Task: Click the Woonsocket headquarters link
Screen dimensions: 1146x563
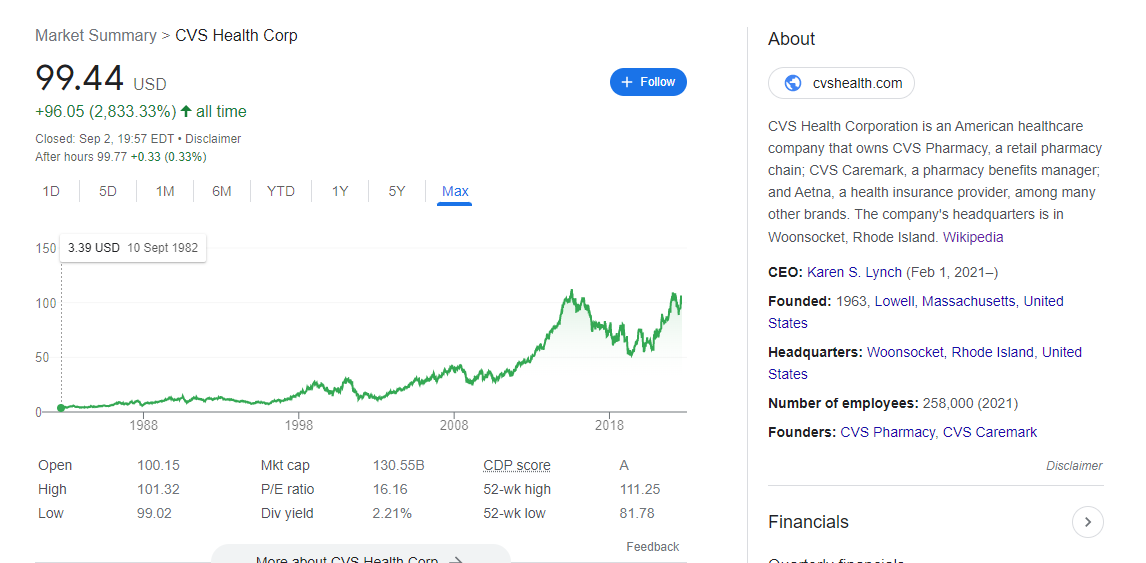Action: [x=905, y=352]
